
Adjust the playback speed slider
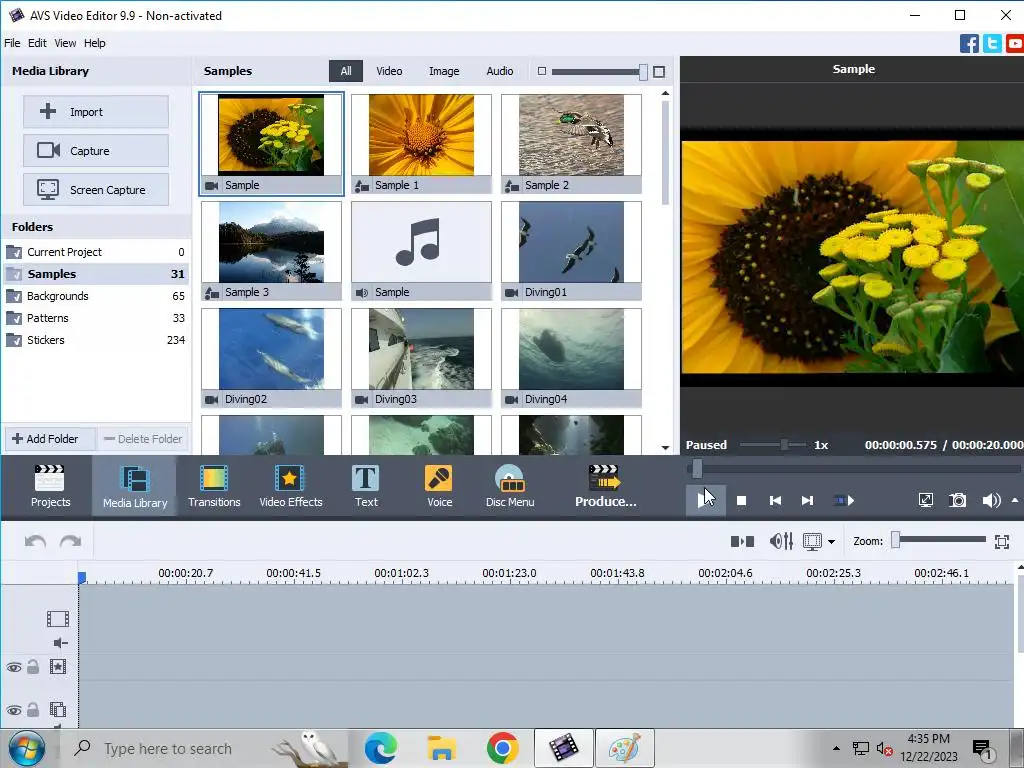784,445
